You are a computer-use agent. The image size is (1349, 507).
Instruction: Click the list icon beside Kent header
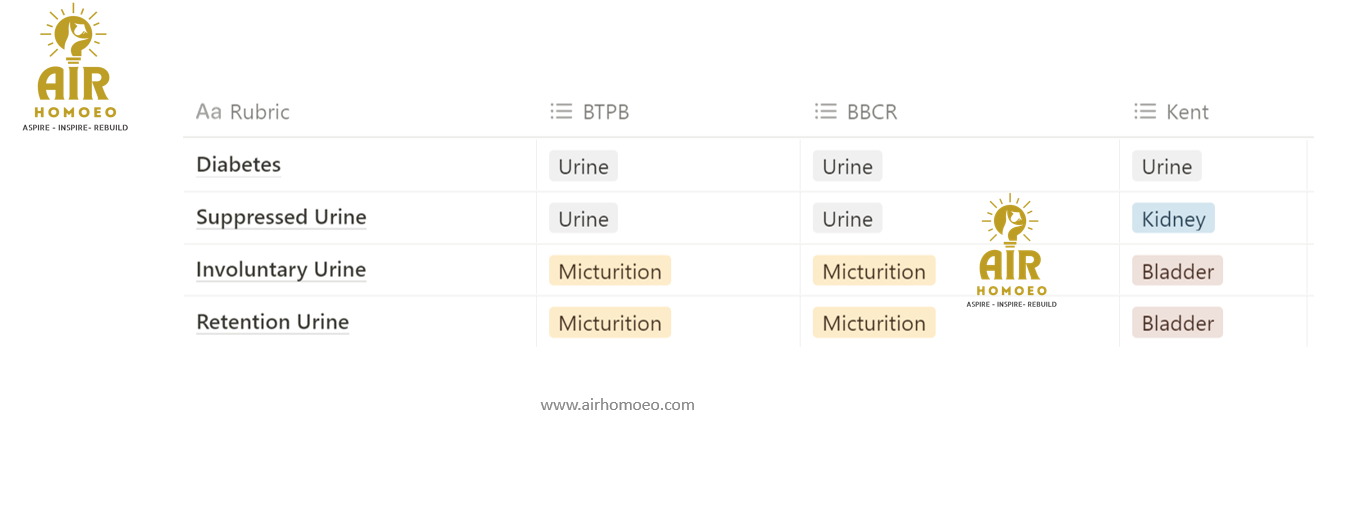(1144, 111)
